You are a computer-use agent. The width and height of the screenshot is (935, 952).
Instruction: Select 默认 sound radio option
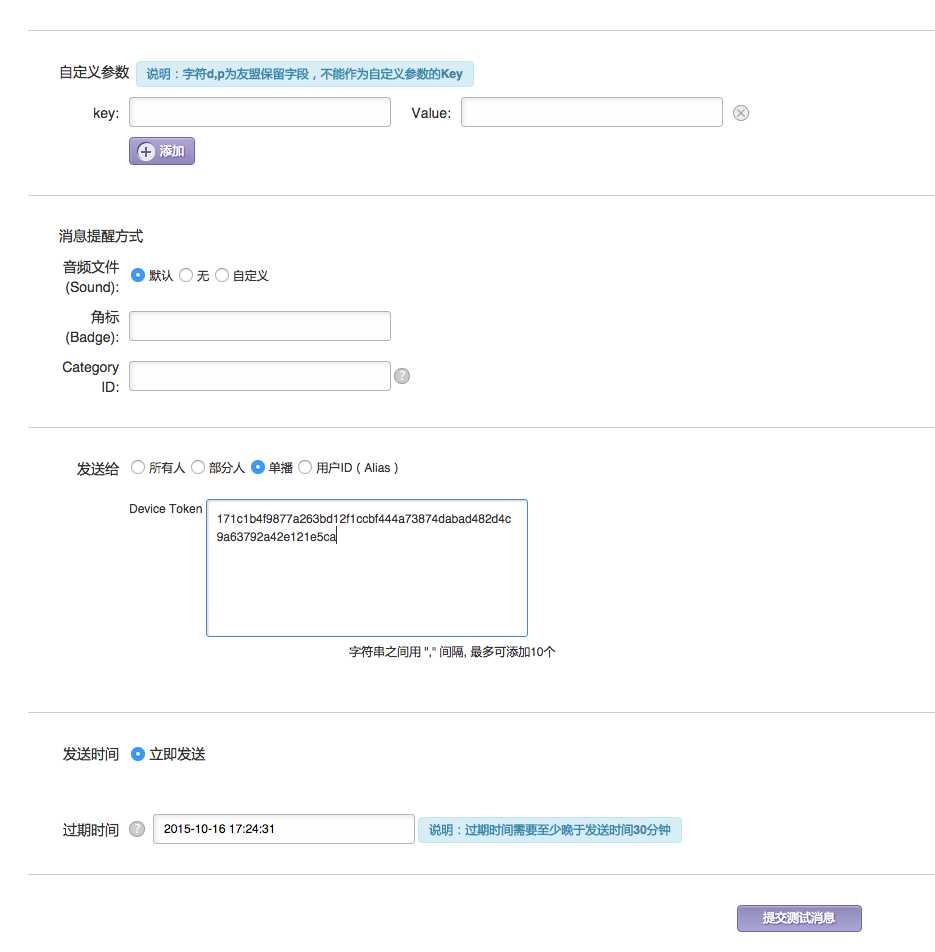click(138, 275)
